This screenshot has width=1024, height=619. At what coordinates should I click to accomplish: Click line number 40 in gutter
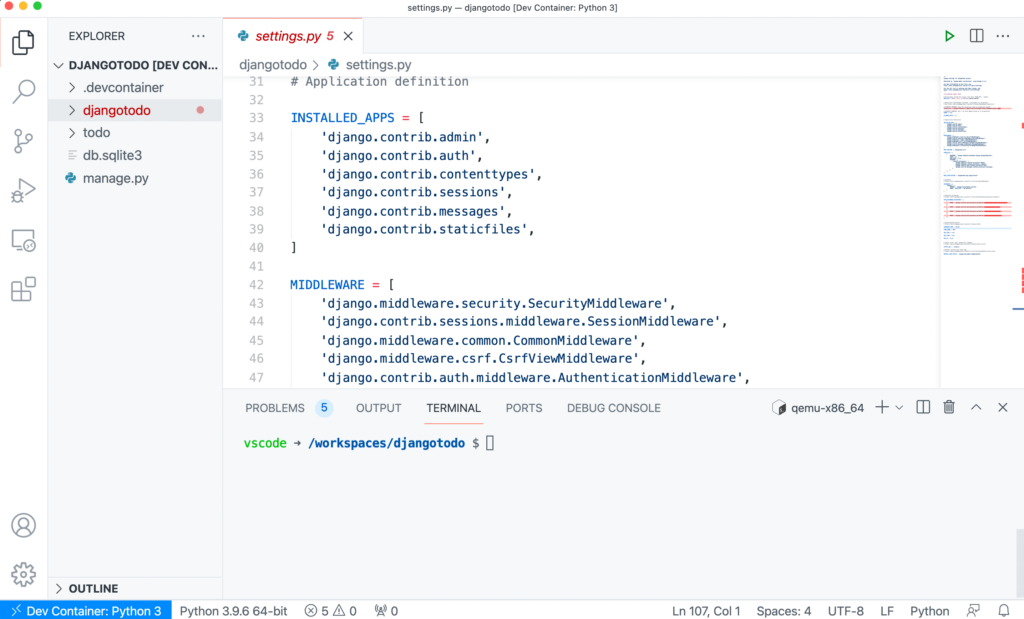click(256, 248)
